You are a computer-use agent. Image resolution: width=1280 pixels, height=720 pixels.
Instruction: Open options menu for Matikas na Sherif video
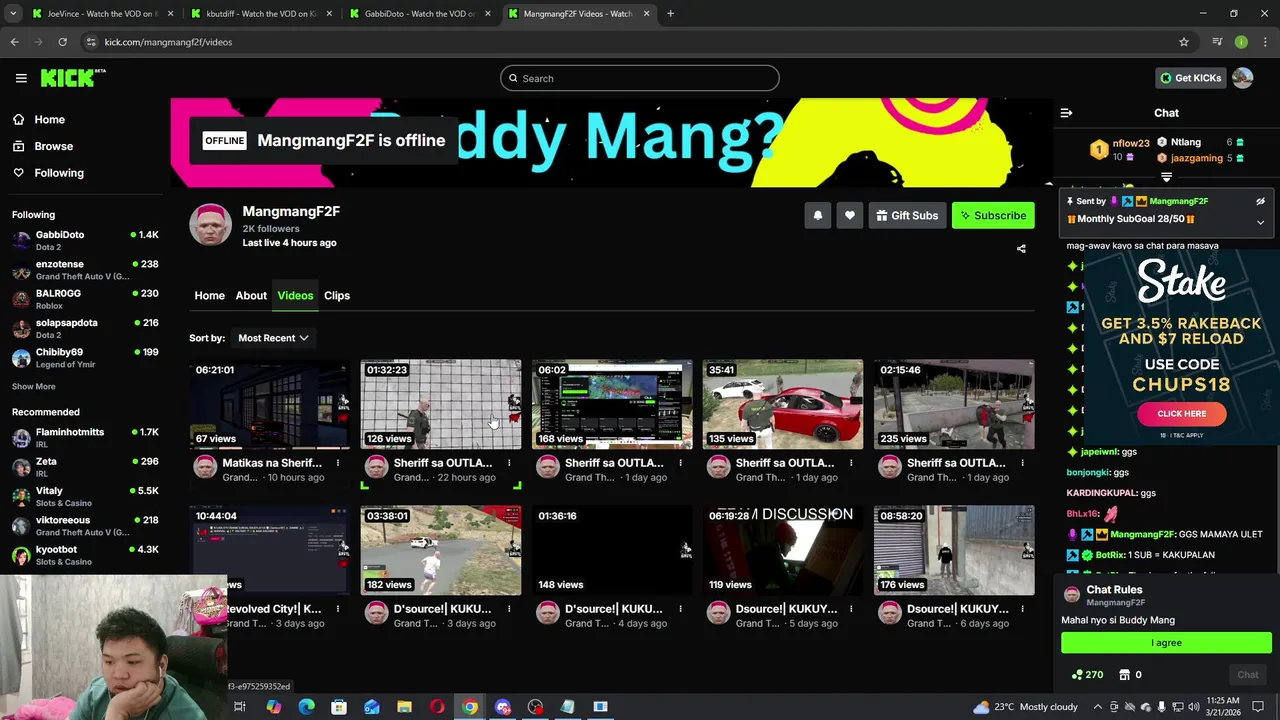click(338, 463)
